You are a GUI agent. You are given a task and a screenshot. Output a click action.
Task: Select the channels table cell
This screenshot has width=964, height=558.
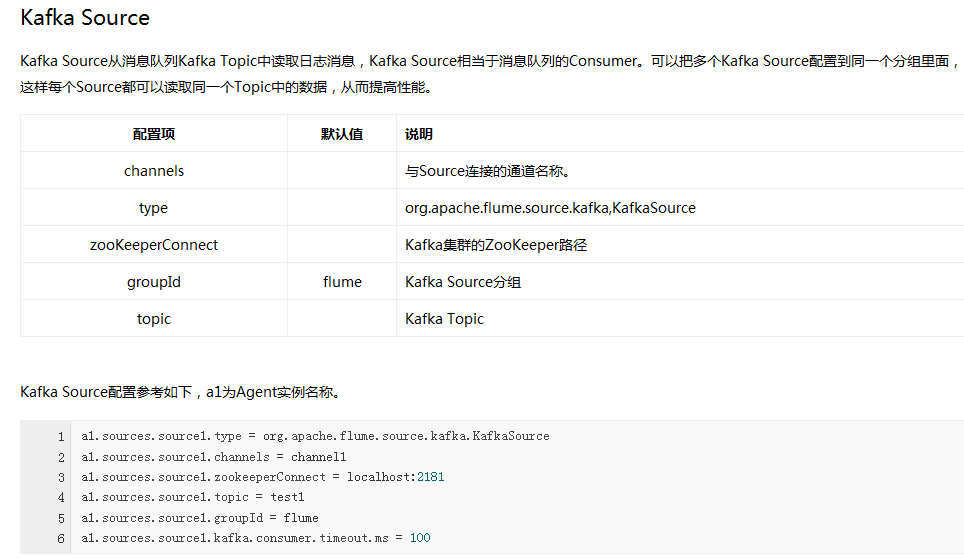(x=154, y=171)
